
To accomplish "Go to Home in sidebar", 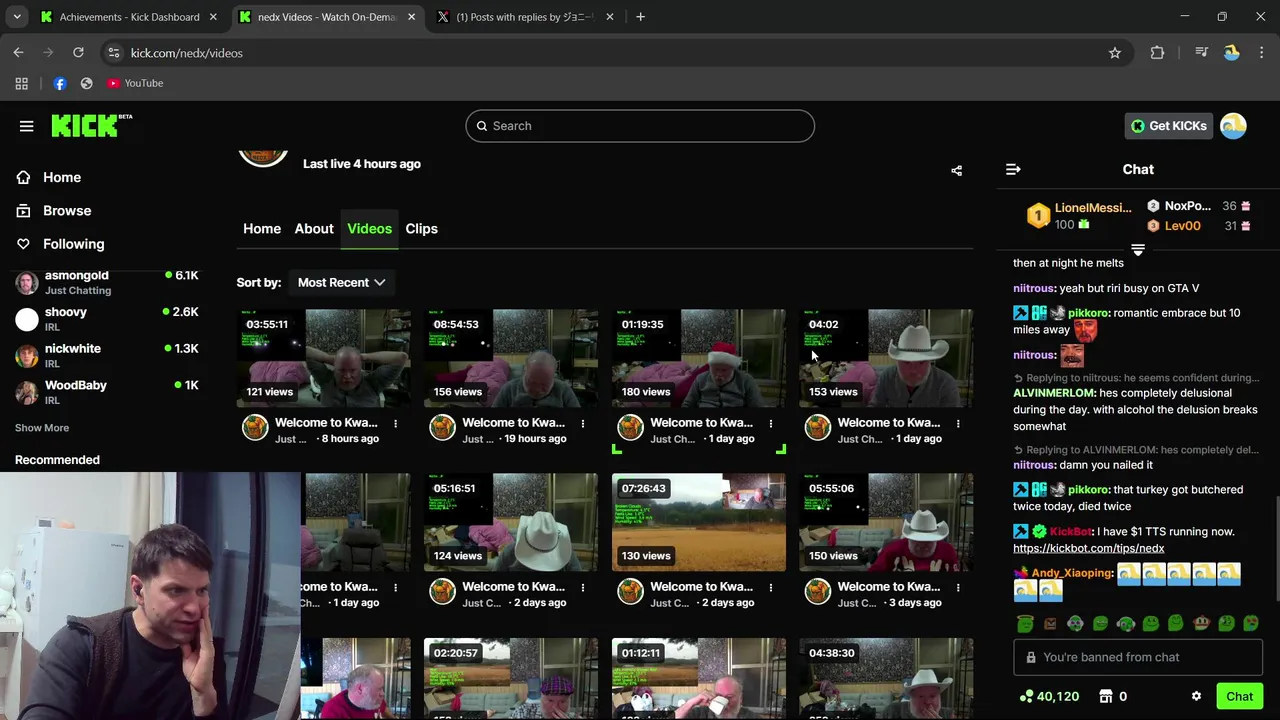I will coord(62,178).
